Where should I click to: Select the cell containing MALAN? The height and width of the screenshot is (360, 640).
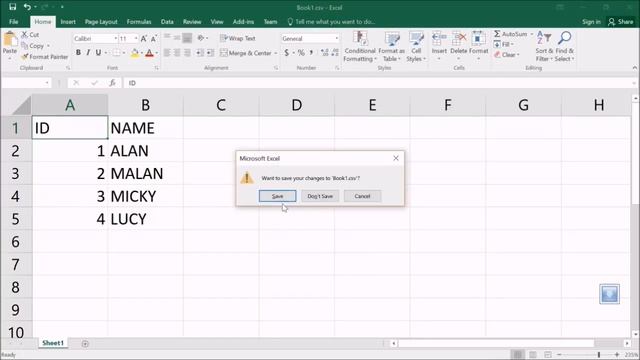(x=145, y=173)
